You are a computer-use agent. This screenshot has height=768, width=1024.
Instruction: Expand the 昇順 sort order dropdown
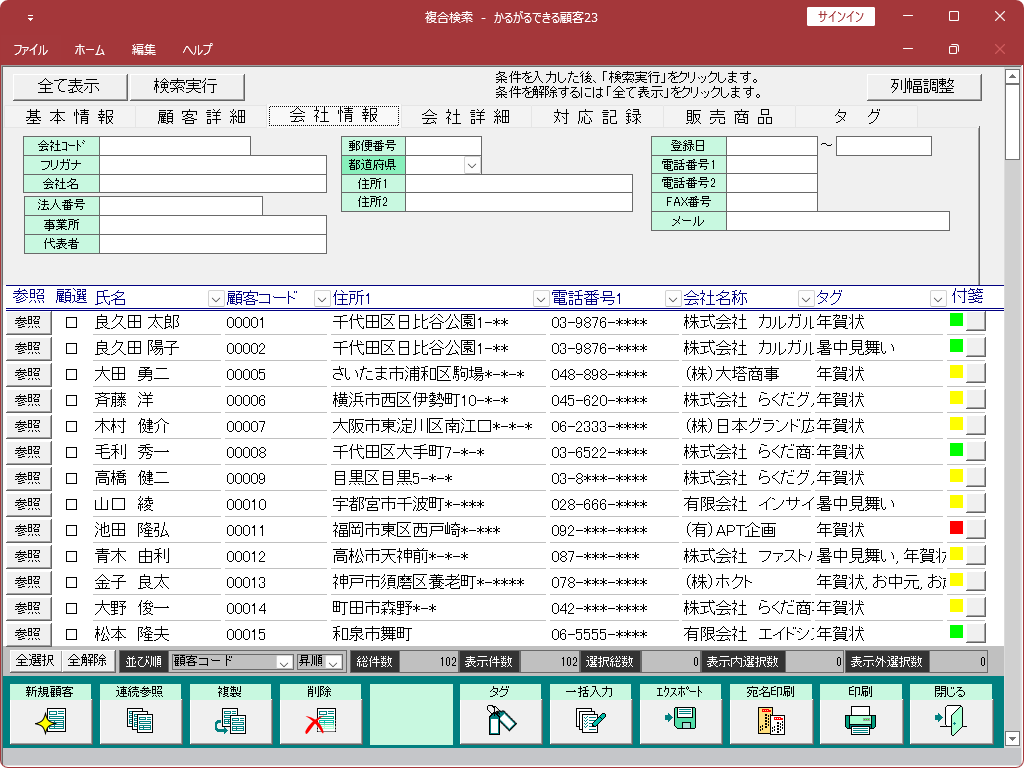point(334,662)
